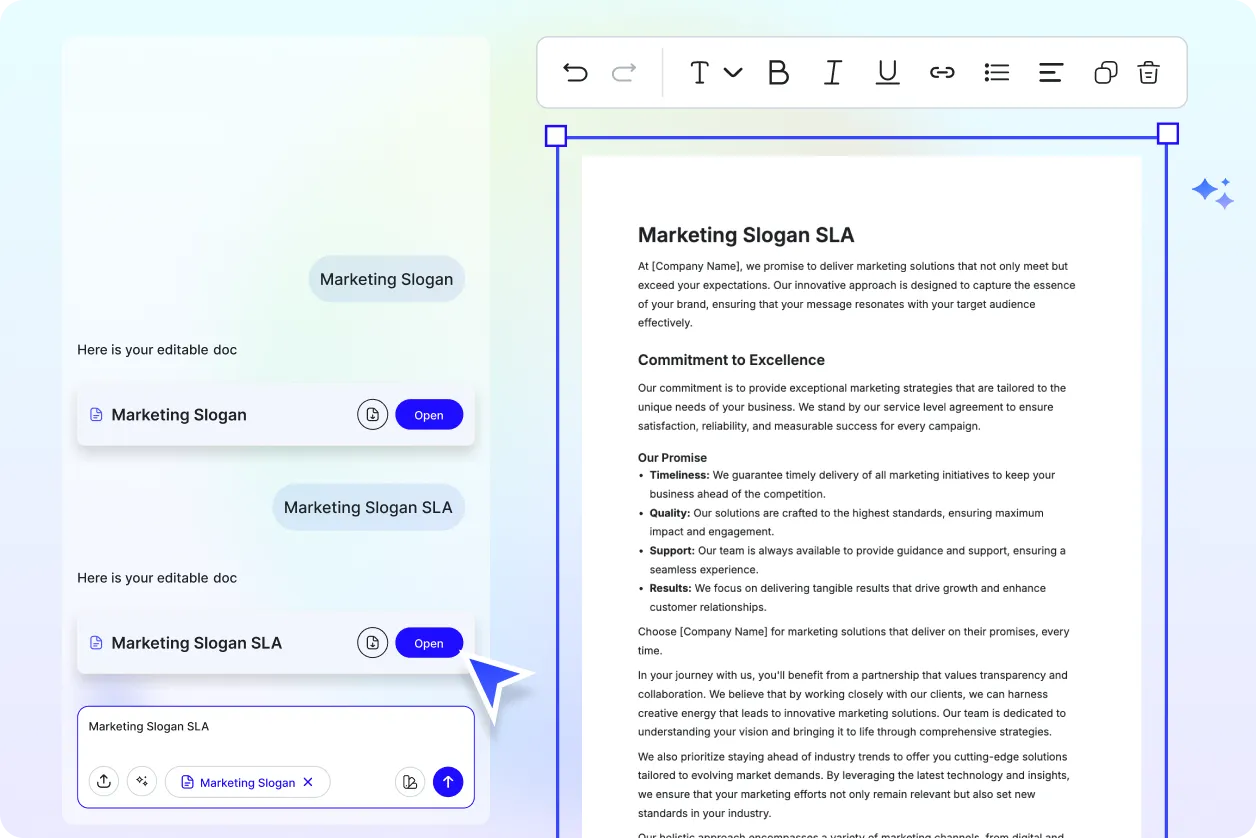This screenshot has height=838, width=1256.
Task: Remove the Marketing Slogan attachment chip
Action: coord(310,782)
